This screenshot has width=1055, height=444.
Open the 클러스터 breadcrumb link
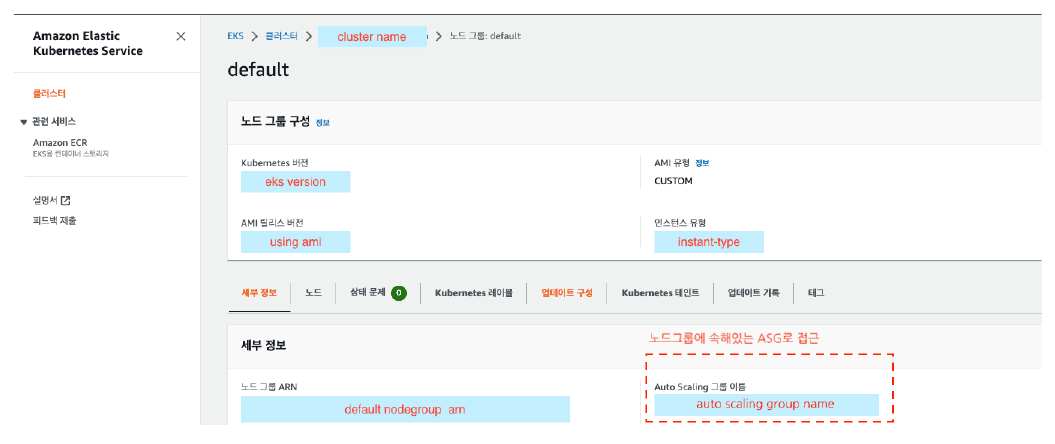coord(281,36)
